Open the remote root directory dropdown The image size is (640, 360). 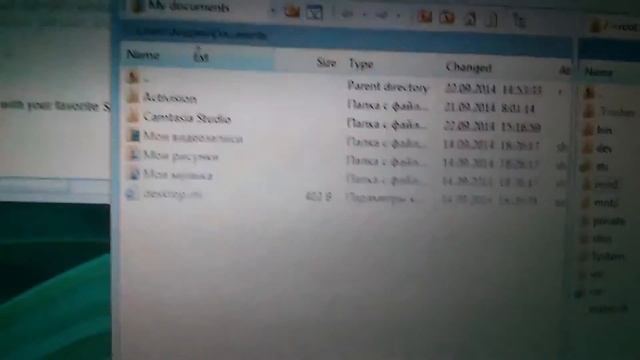(616, 27)
